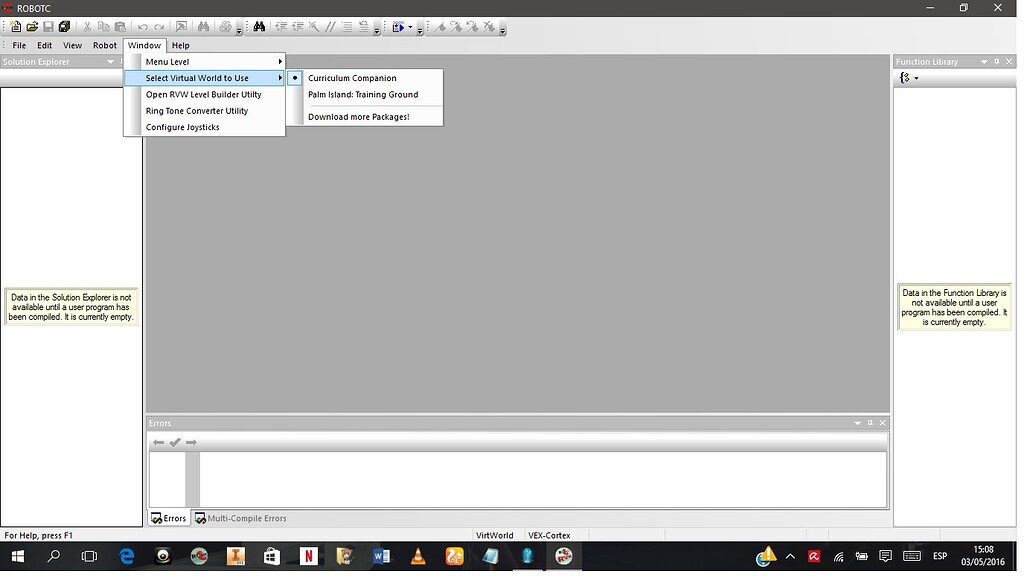Click the Compile and Download icon

coord(398,27)
